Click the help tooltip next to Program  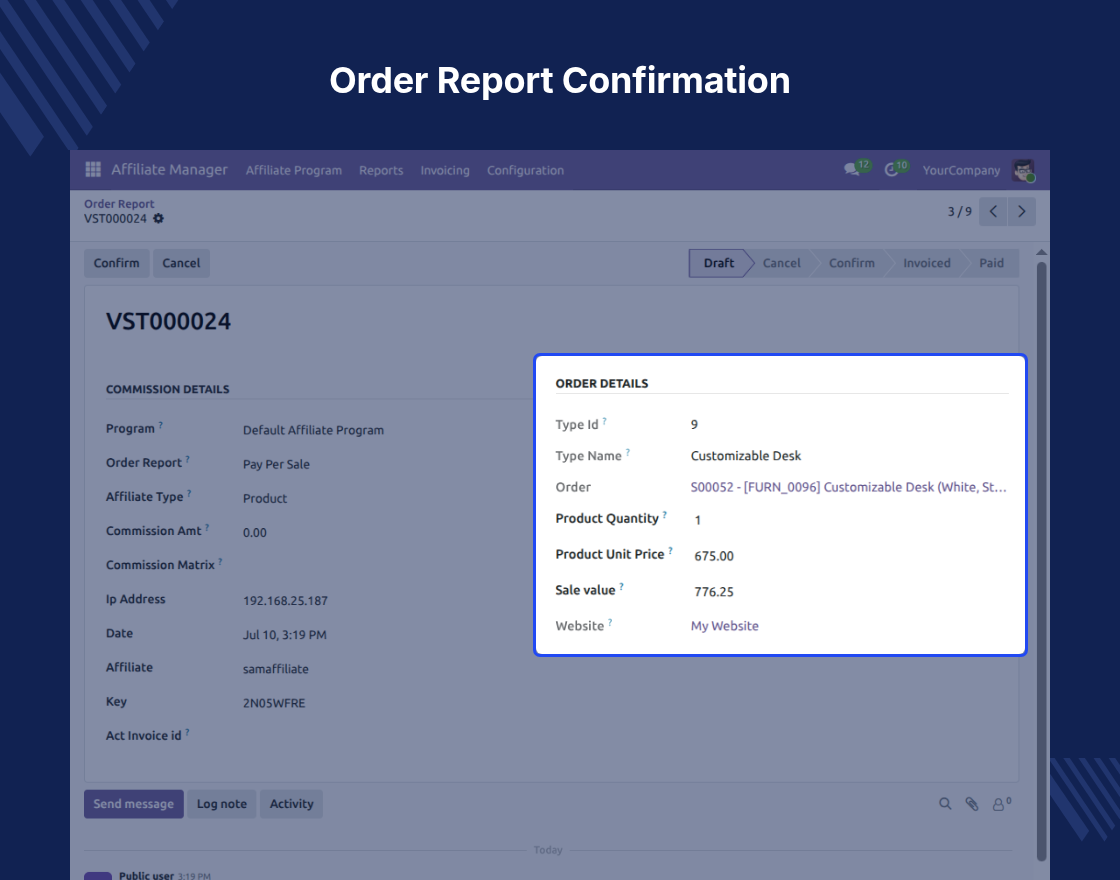tap(161, 425)
